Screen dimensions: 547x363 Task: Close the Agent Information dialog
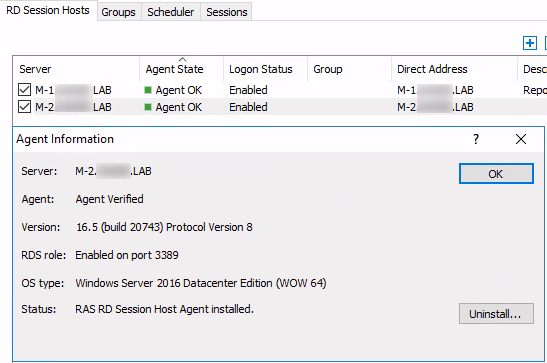click(521, 139)
